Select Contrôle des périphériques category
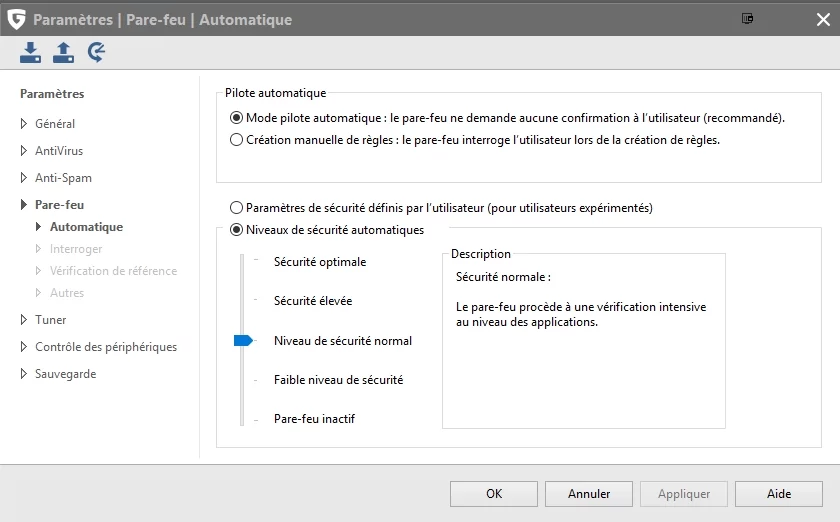Screen dimensions: 840x522 click(x=106, y=347)
